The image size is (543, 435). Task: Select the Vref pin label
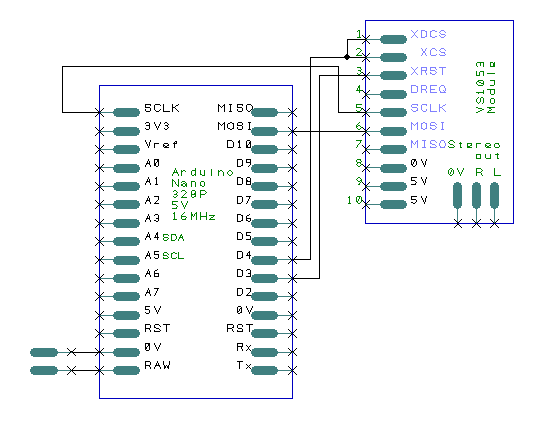(x=161, y=144)
